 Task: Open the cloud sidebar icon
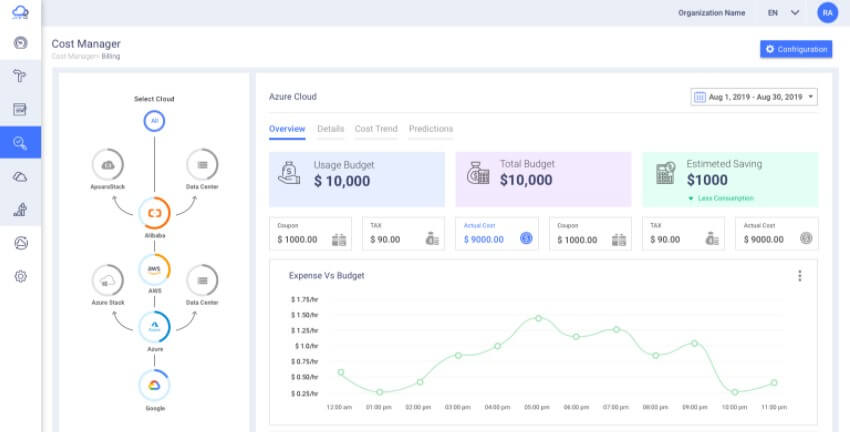click(x=20, y=177)
